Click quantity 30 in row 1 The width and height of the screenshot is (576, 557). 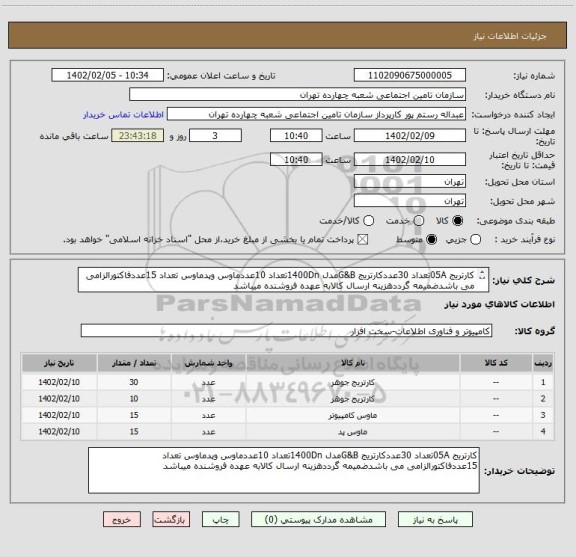[134, 382]
